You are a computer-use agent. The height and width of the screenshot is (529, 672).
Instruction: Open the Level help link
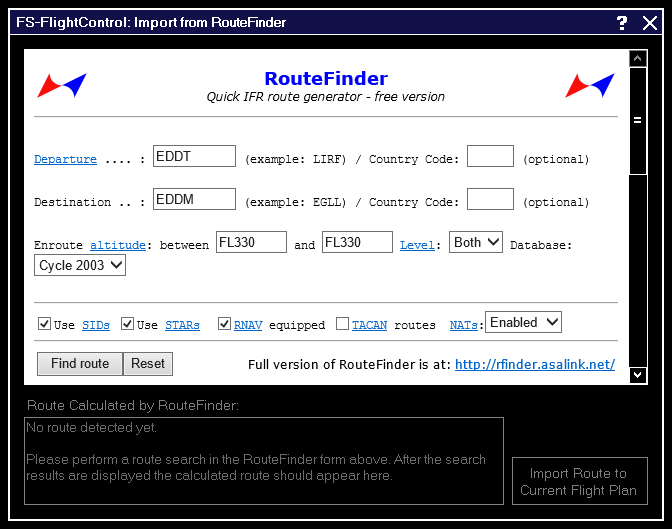(x=417, y=245)
